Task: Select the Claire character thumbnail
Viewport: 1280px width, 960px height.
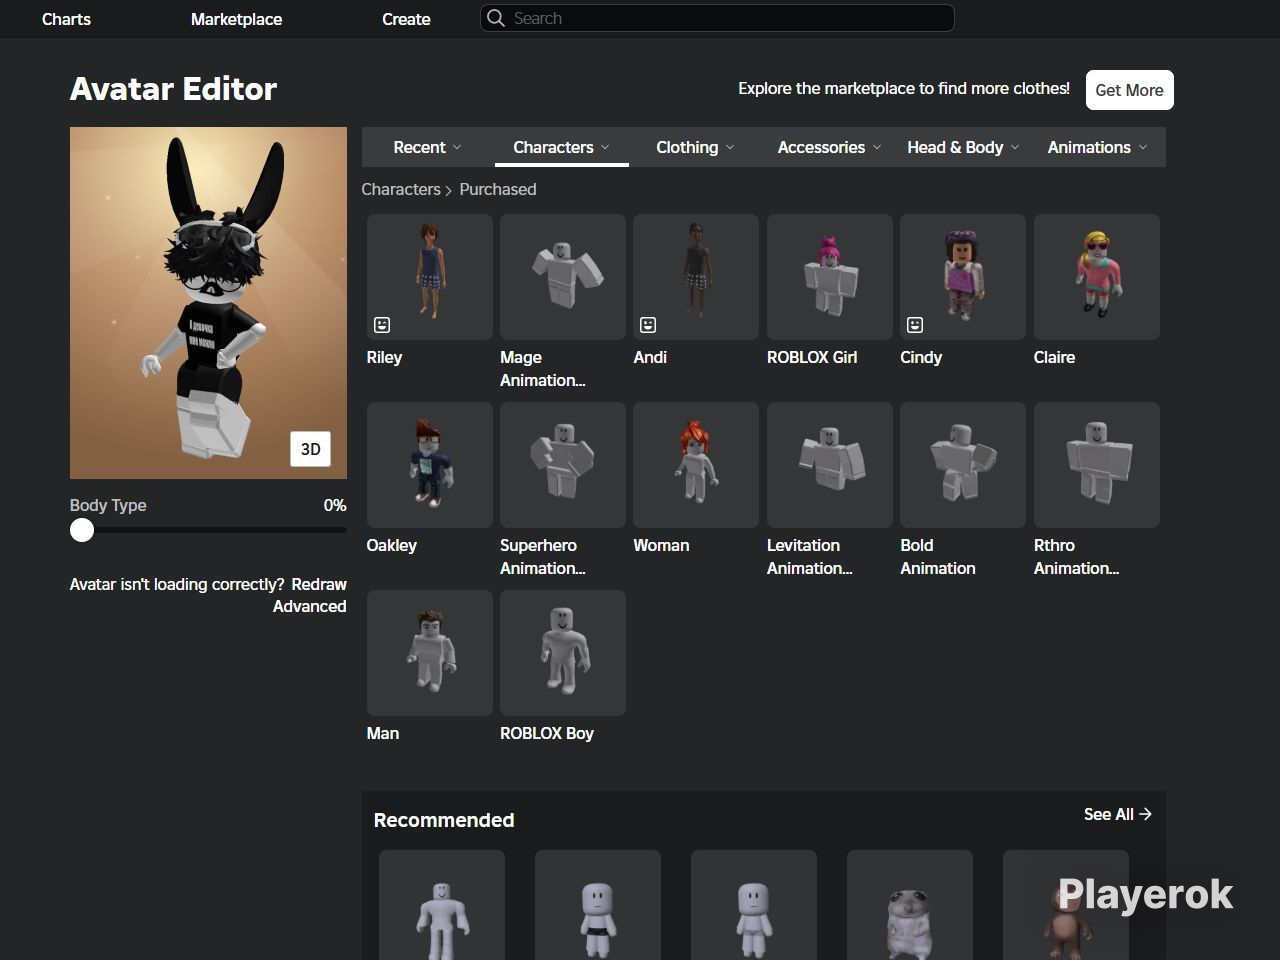Action: point(1097,277)
